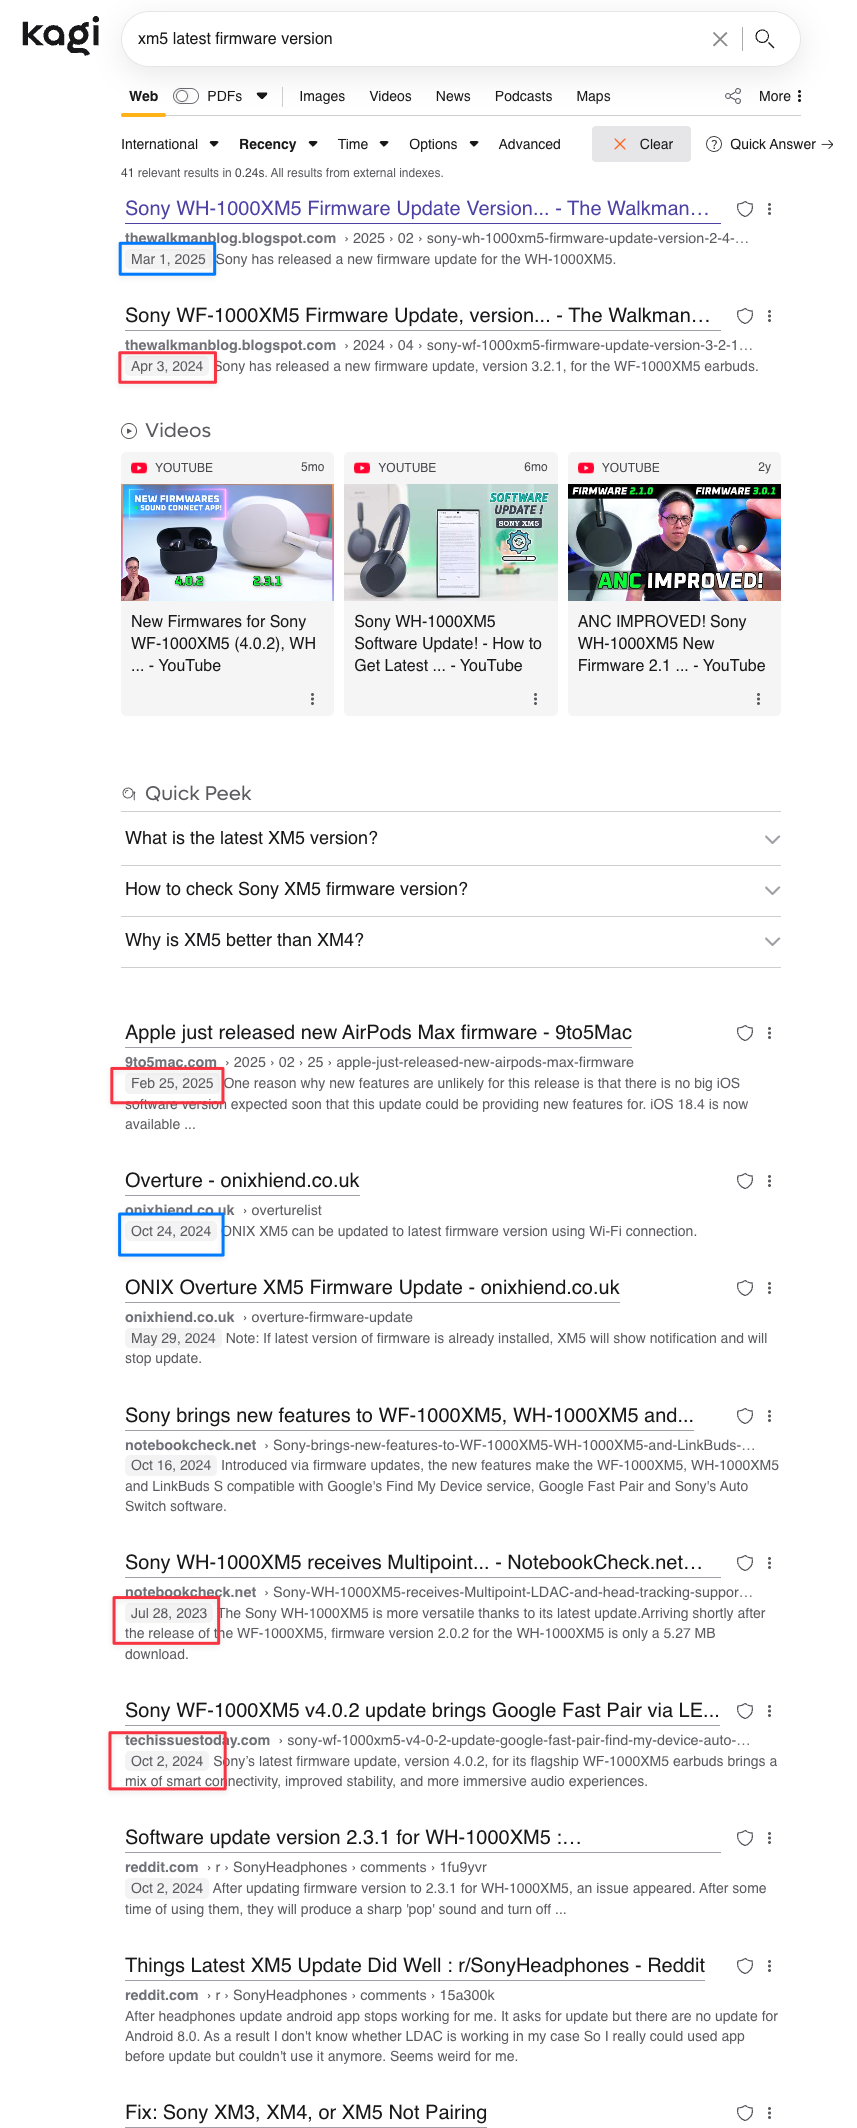
Task: Open options menu on ANC IMPROVED video
Action: pos(758,699)
